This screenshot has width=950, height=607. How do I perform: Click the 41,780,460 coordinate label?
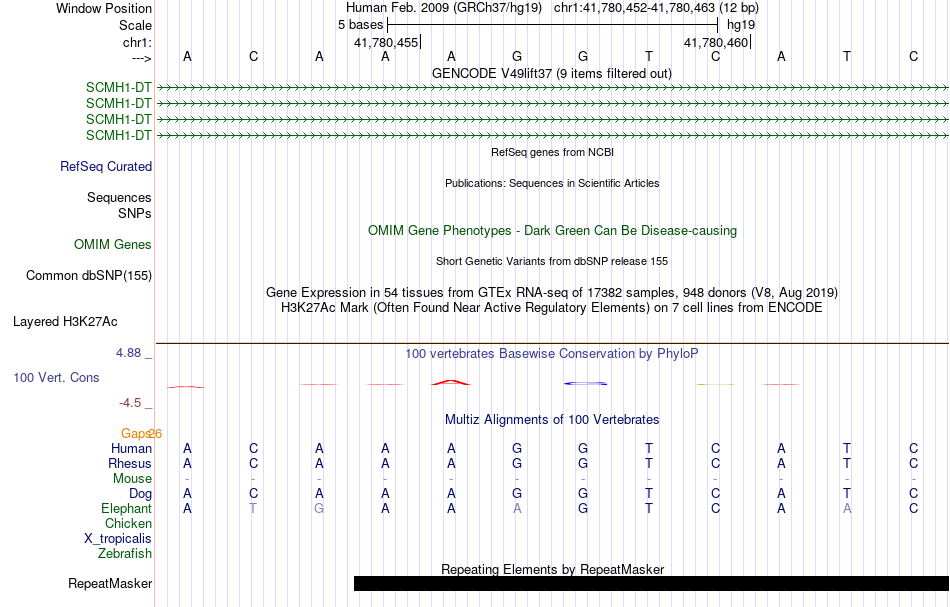pyautogui.click(x=716, y=42)
